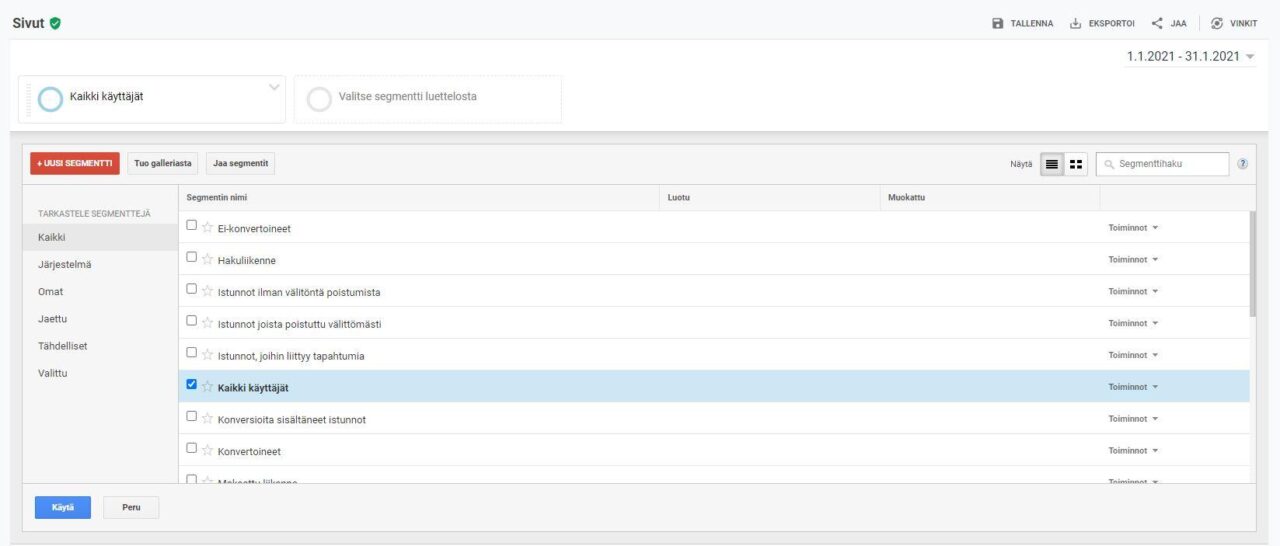Viewport: 1280px width, 546px height.
Task: Check the Ei-konvertoineet segment checkbox
Action: click(192, 226)
